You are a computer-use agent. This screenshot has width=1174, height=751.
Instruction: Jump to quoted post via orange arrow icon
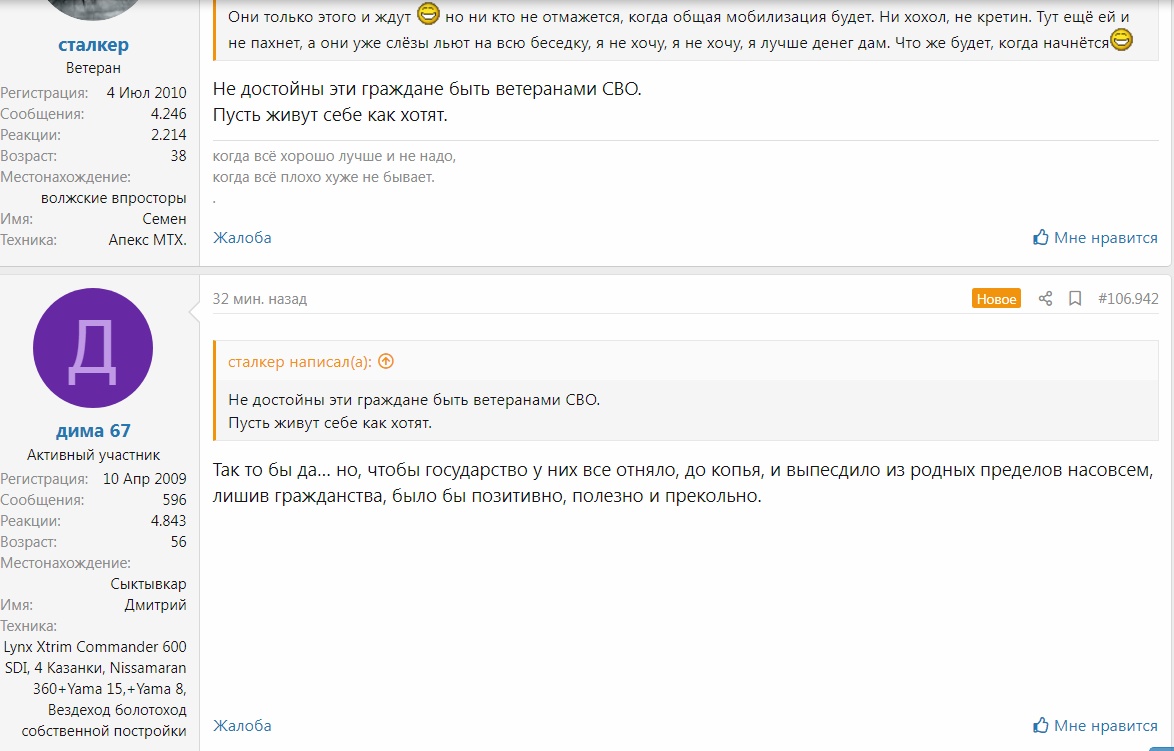pyautogui.click(x=386, y=362)
